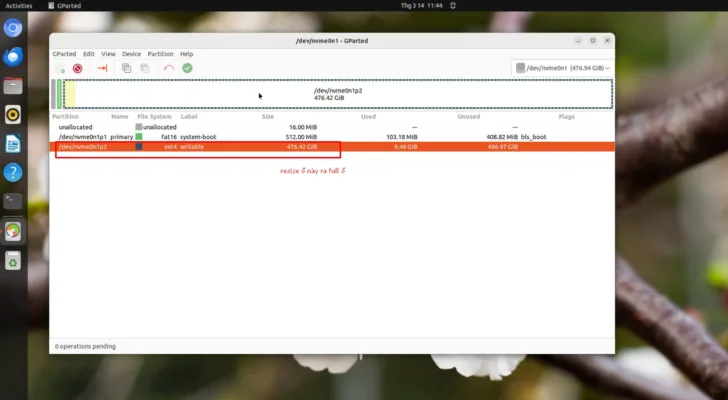728x400 pixels.
Task: Open Rhythmbox from the dock
Action: point(13,115)
